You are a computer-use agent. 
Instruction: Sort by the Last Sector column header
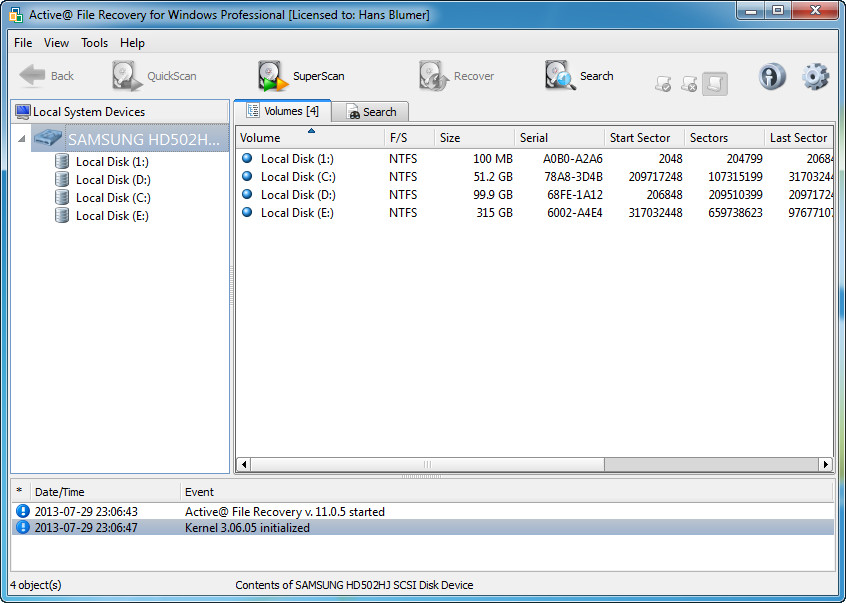tap(799, 138)
